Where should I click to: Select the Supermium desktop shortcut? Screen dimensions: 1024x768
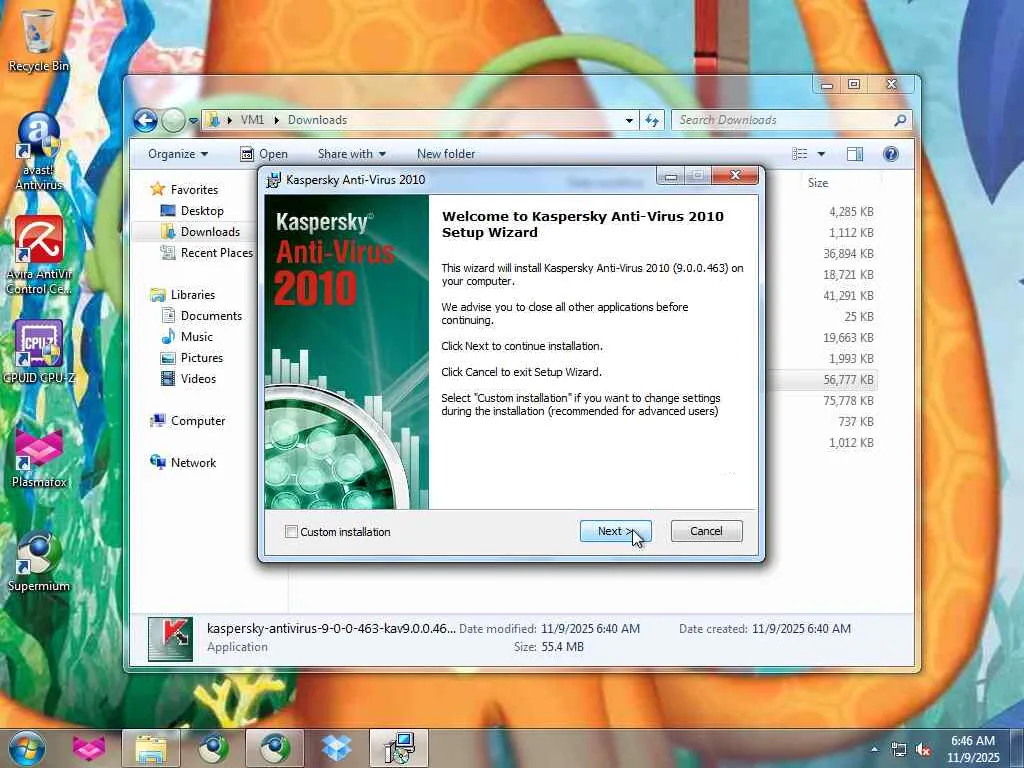click(x=39, y=562)
